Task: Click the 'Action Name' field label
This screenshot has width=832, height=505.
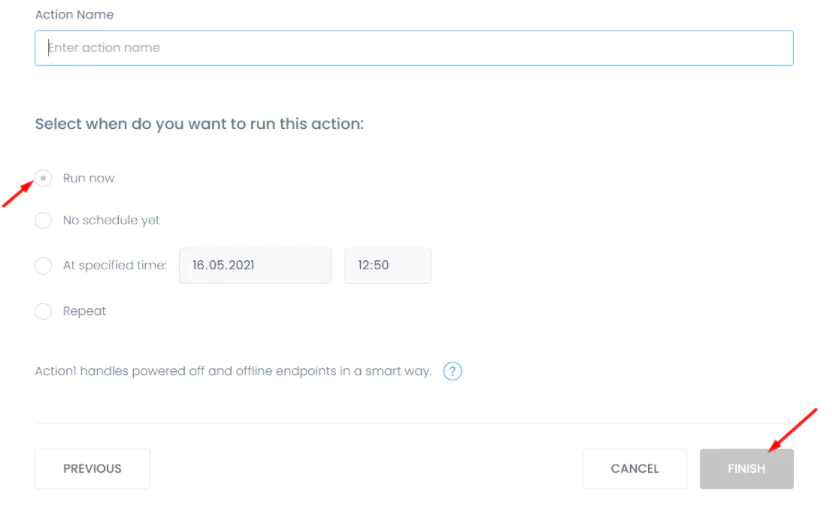Action: coord(74,15)
